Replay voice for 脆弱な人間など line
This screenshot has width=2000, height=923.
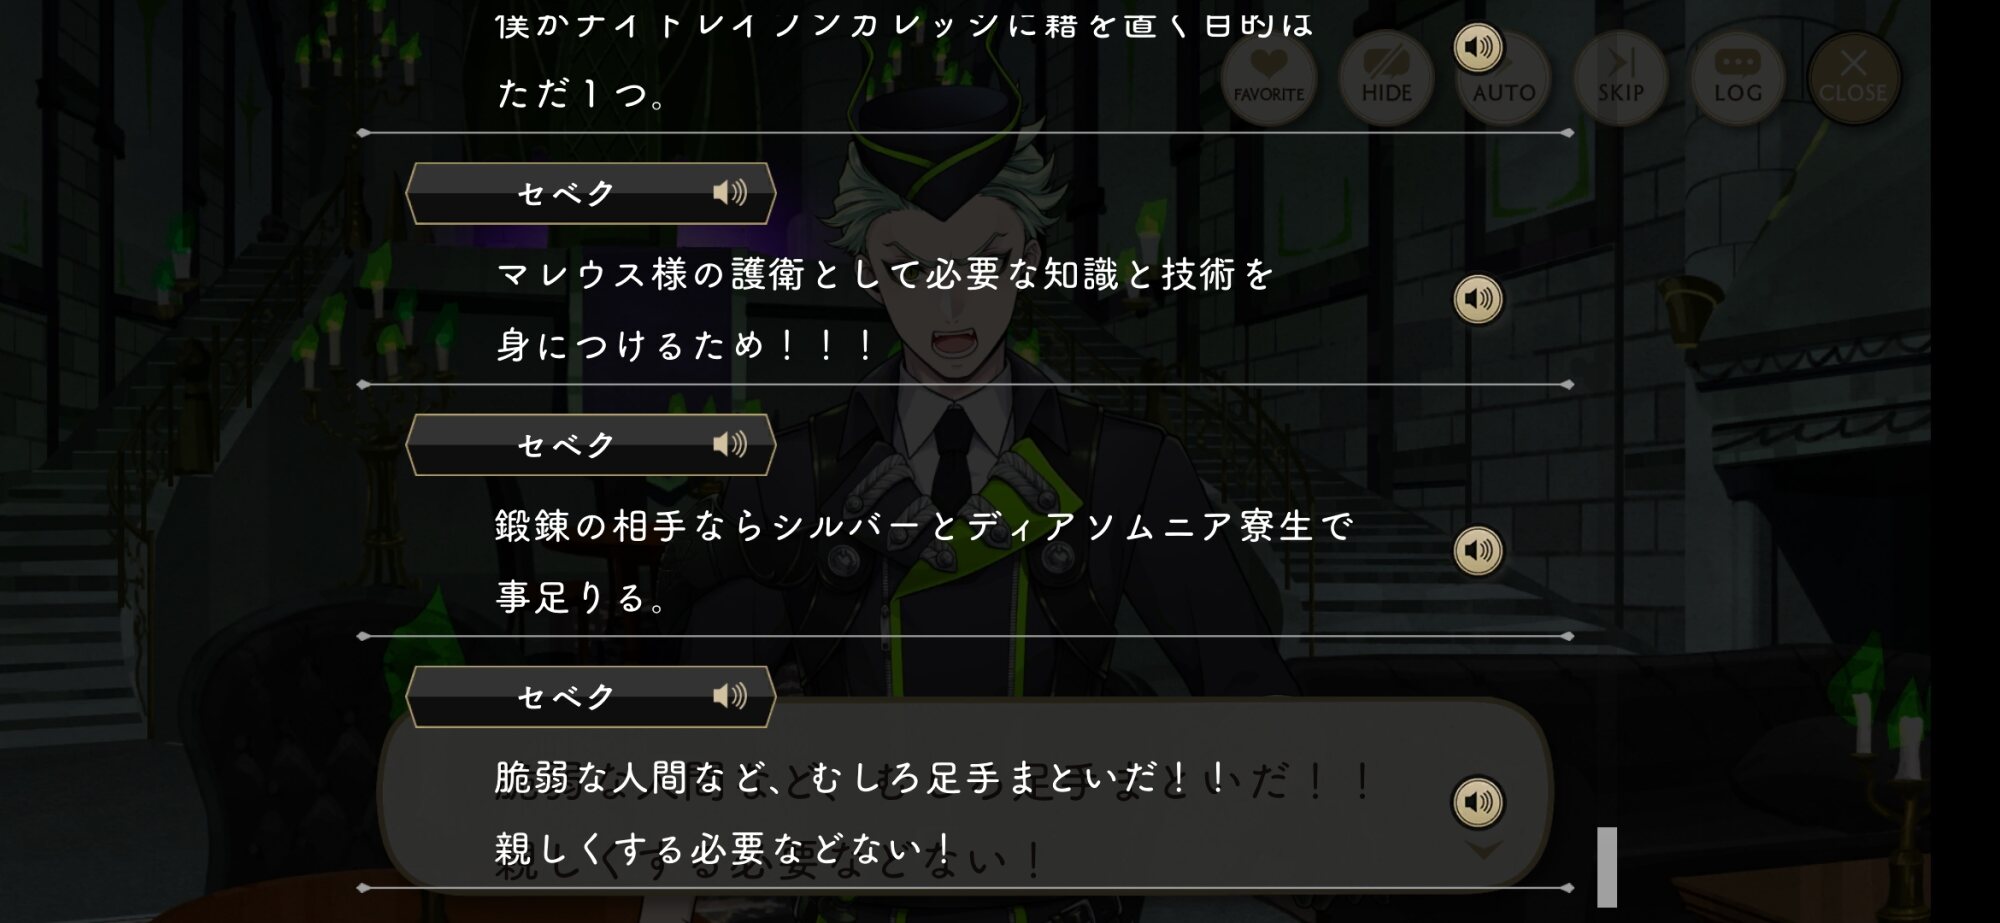(x=1478, y=801)
